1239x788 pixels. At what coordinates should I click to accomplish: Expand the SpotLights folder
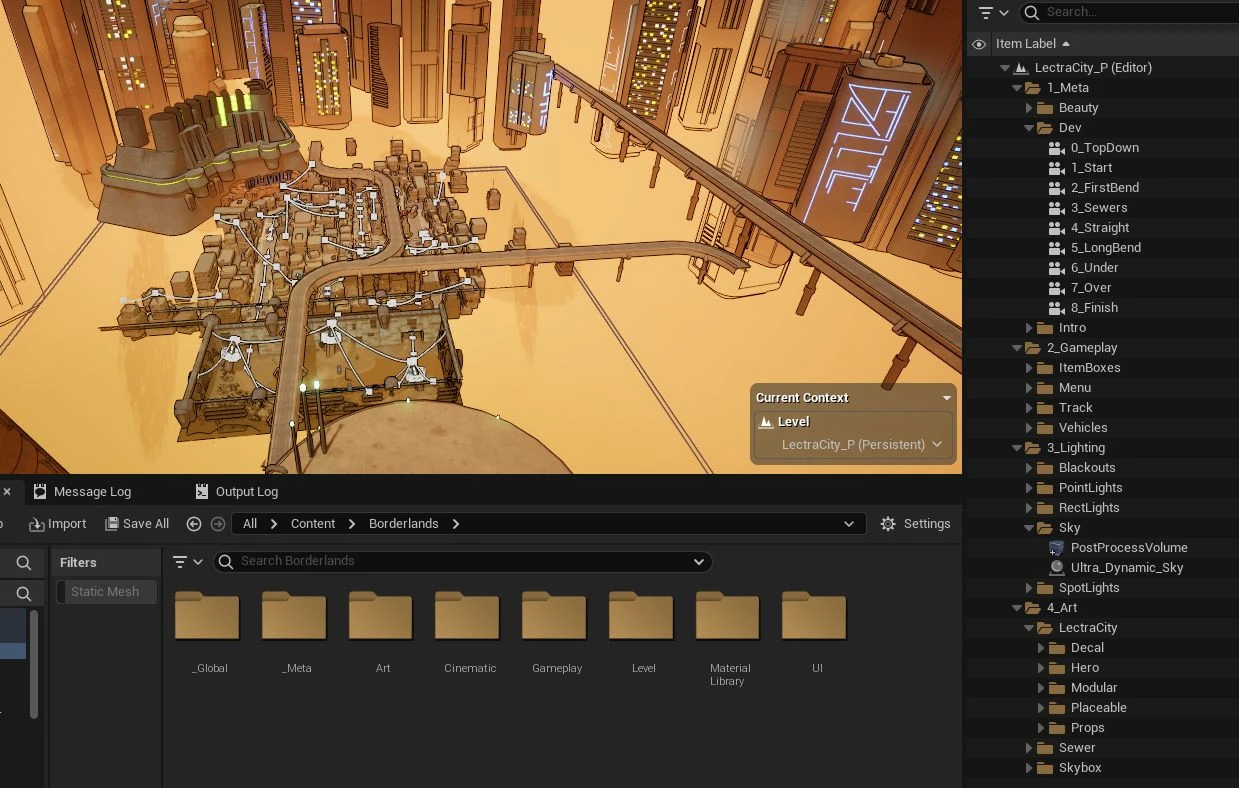coord(1029,588)
